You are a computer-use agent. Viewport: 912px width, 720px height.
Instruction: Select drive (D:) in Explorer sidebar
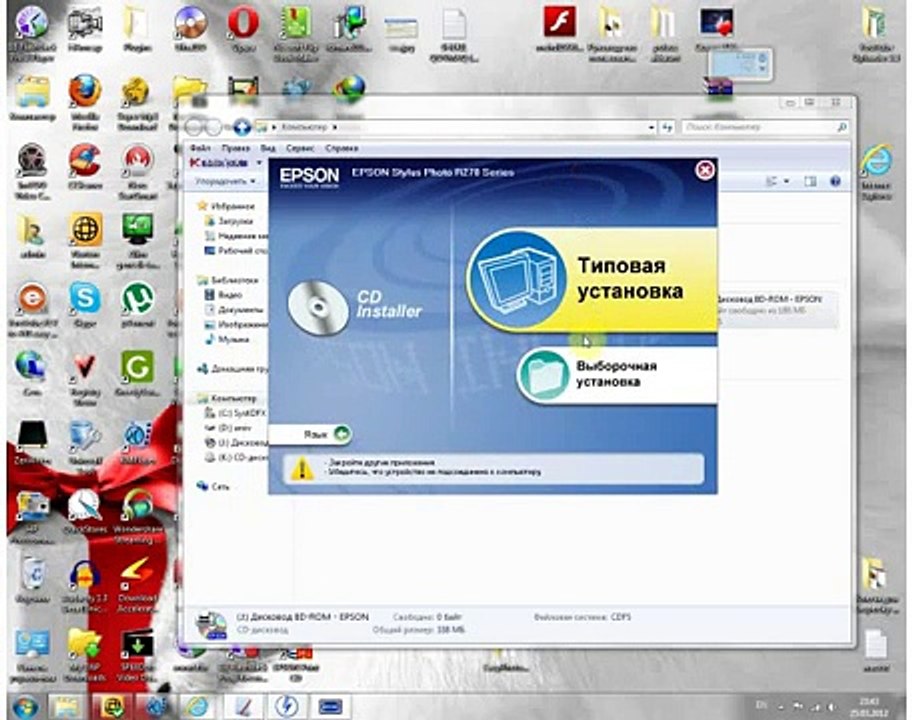[x=234, y=427]
